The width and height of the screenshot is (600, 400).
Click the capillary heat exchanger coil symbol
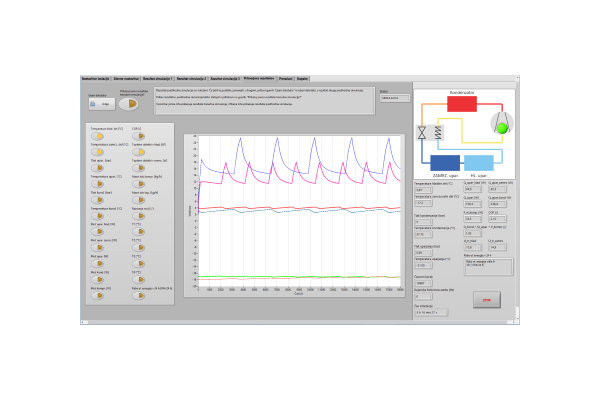(x=437, y=131)
